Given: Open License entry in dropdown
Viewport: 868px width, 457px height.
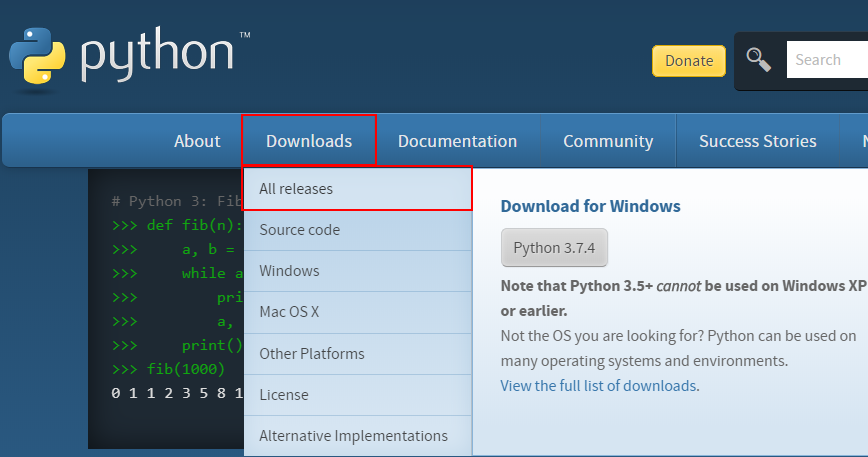Looking at the screenshot, I should (358, 395).
